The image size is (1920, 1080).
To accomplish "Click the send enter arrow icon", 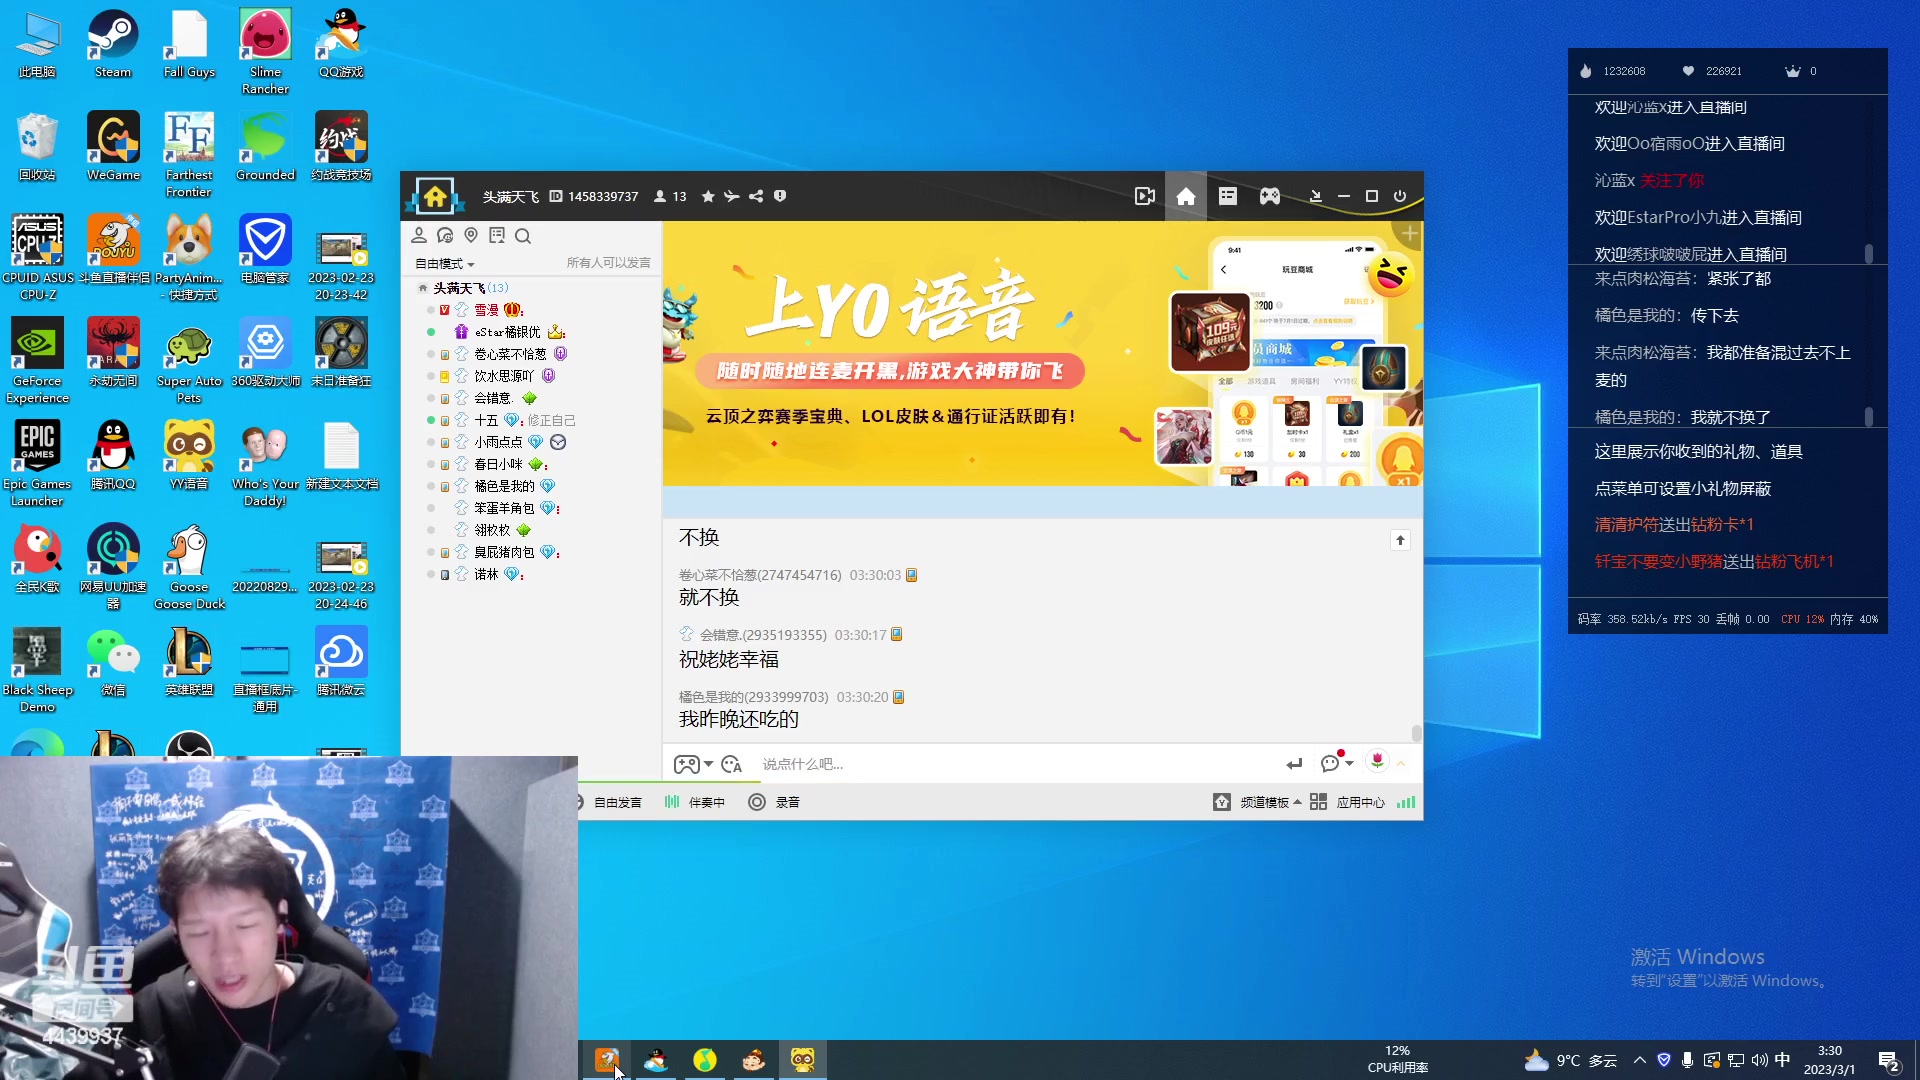I will pos(1295,764).
